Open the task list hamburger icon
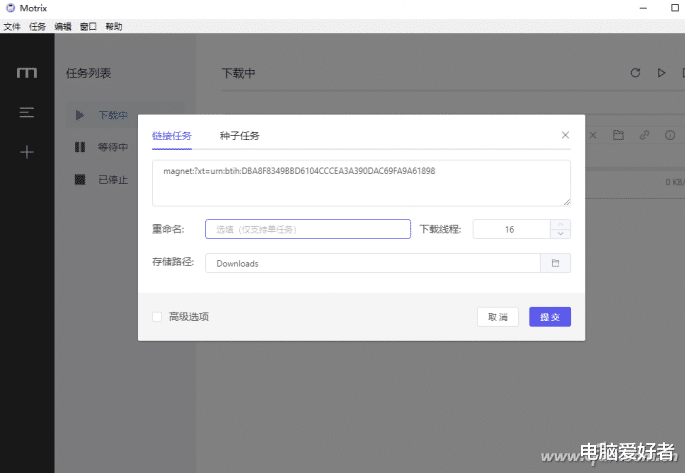The height and width of the screenshot is (473, 685). click(x=27, y=113)
